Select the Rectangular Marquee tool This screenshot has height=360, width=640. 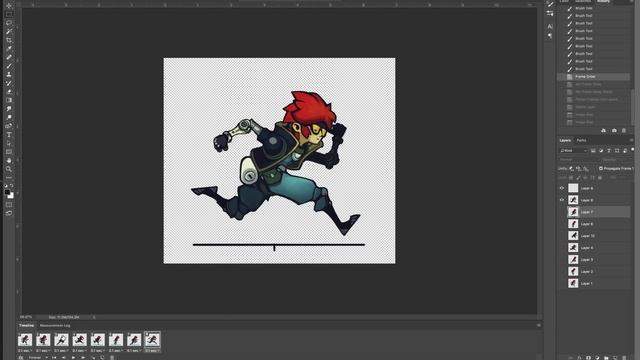9,14
